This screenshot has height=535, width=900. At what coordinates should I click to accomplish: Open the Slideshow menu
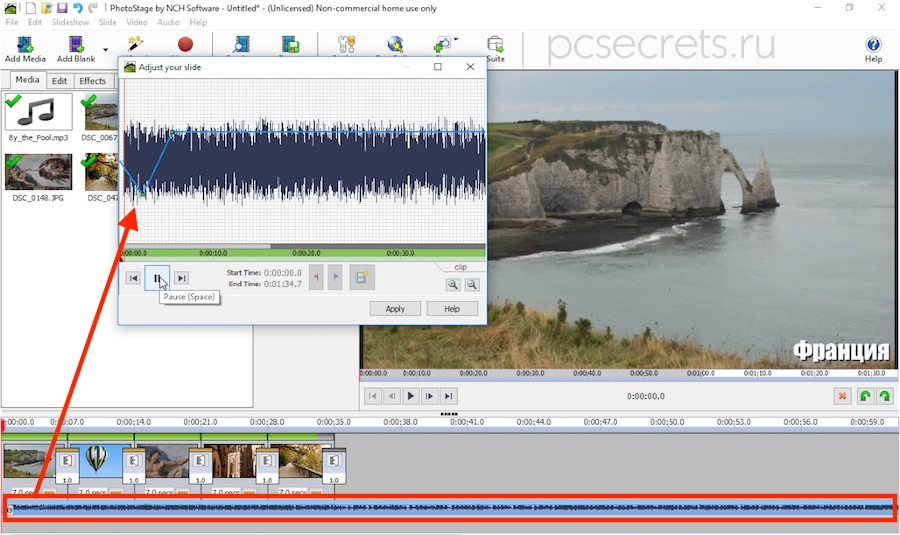(70, 22)
